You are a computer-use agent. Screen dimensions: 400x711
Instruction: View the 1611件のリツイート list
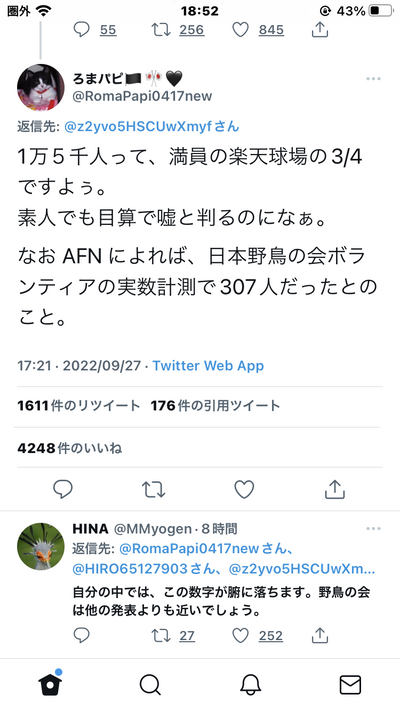point(78,406)
